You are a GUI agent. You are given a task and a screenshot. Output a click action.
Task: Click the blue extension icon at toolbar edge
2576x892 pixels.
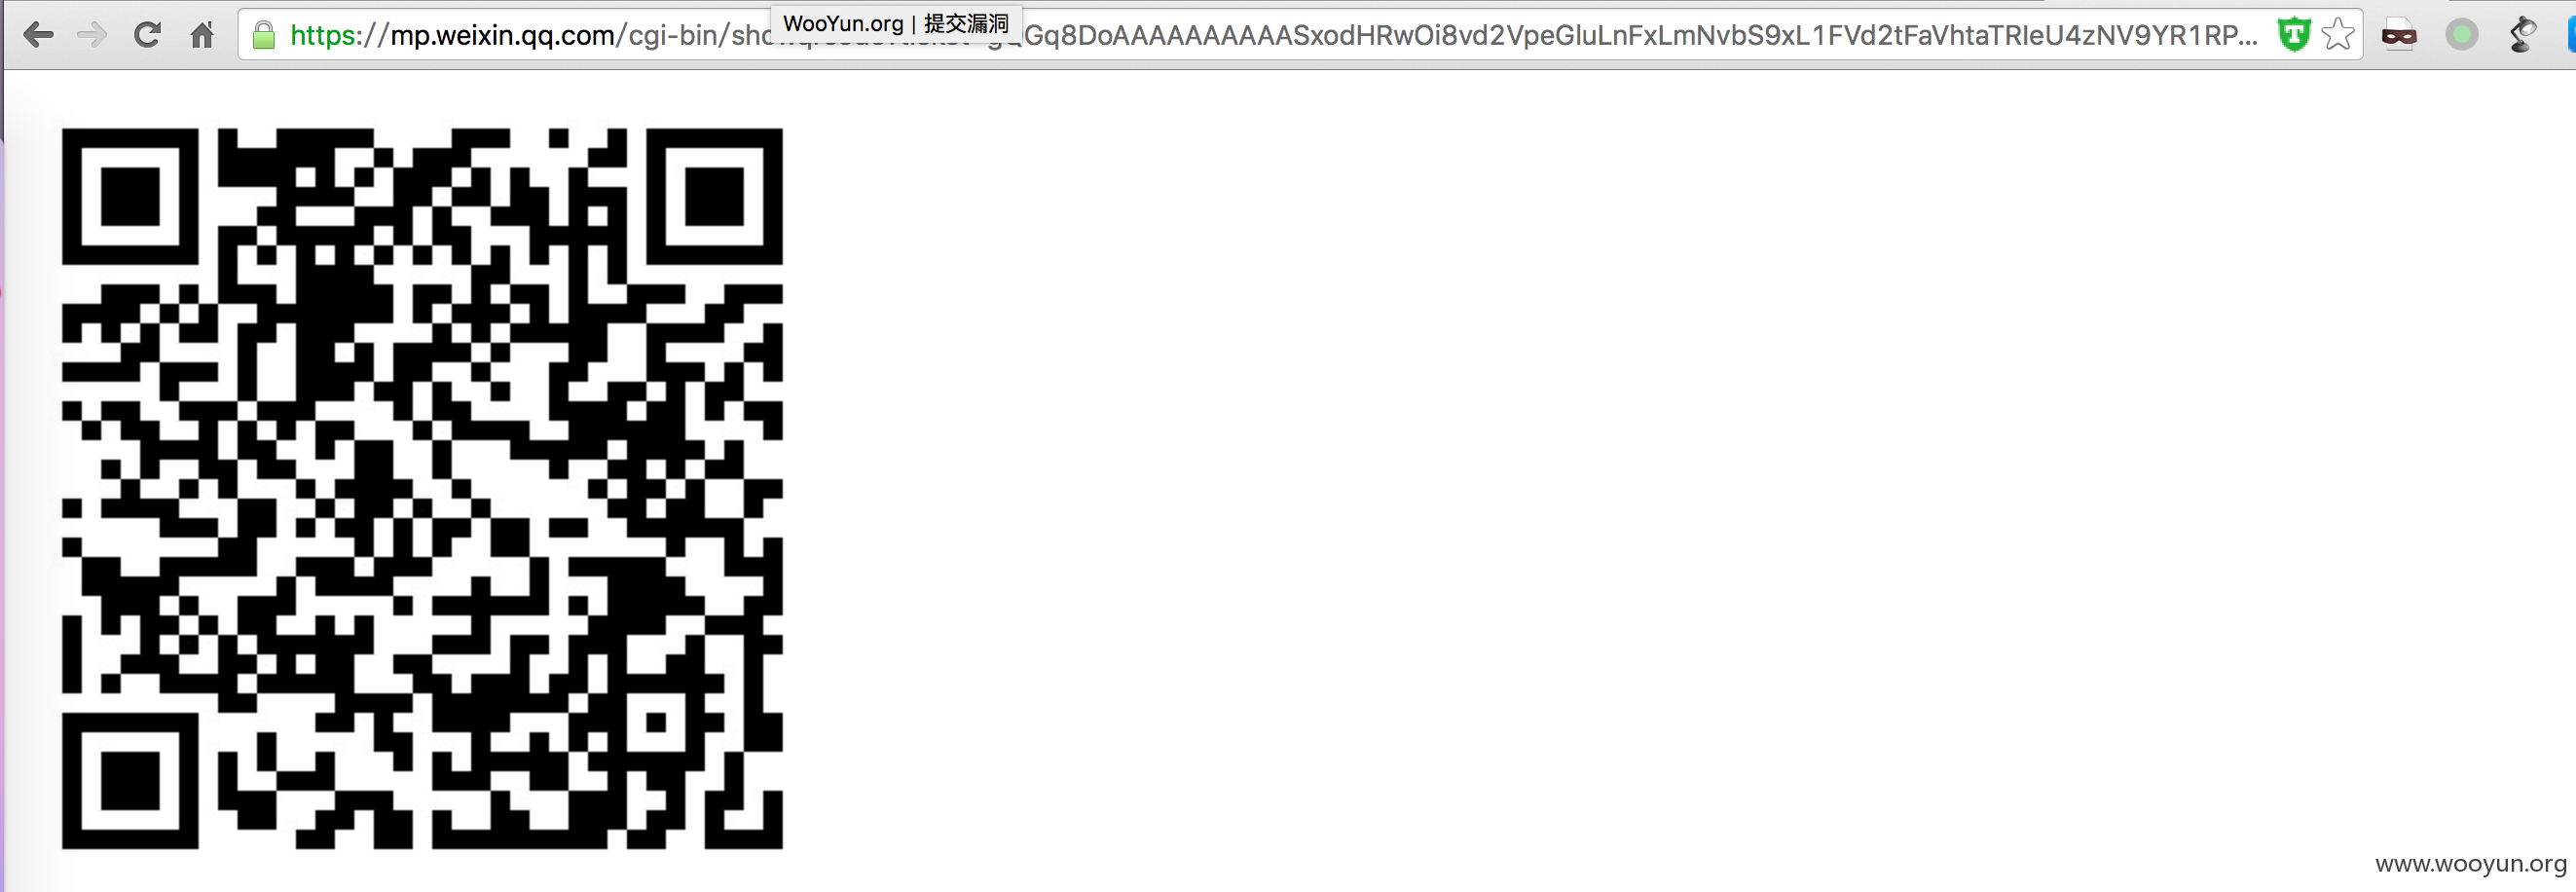coord(2571,36)
